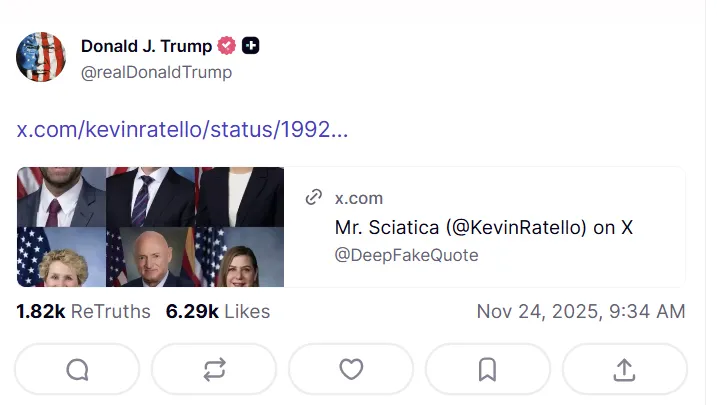Screen dimensions: 717x405
Task: Click the @realDonaldTrump handle
Action: coord(156,72)
